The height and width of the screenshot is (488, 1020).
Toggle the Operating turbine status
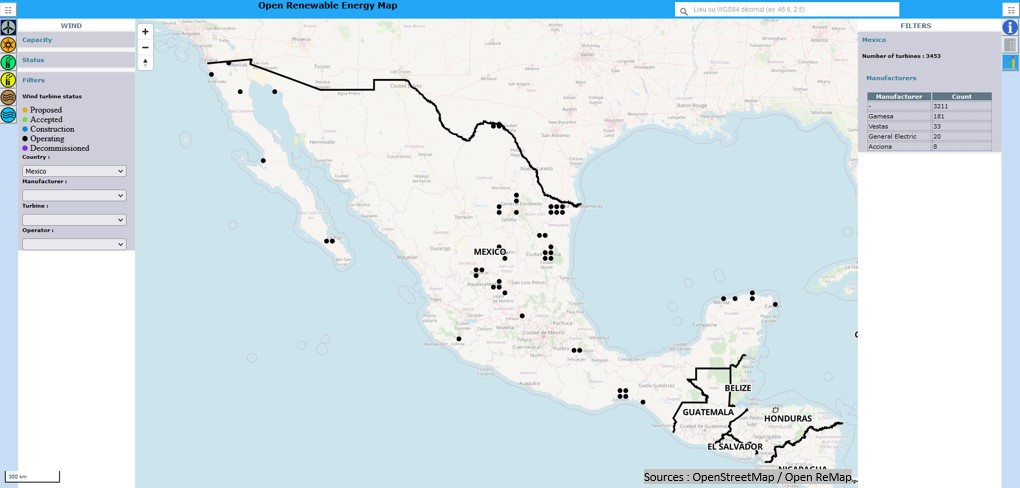(46, 139)
